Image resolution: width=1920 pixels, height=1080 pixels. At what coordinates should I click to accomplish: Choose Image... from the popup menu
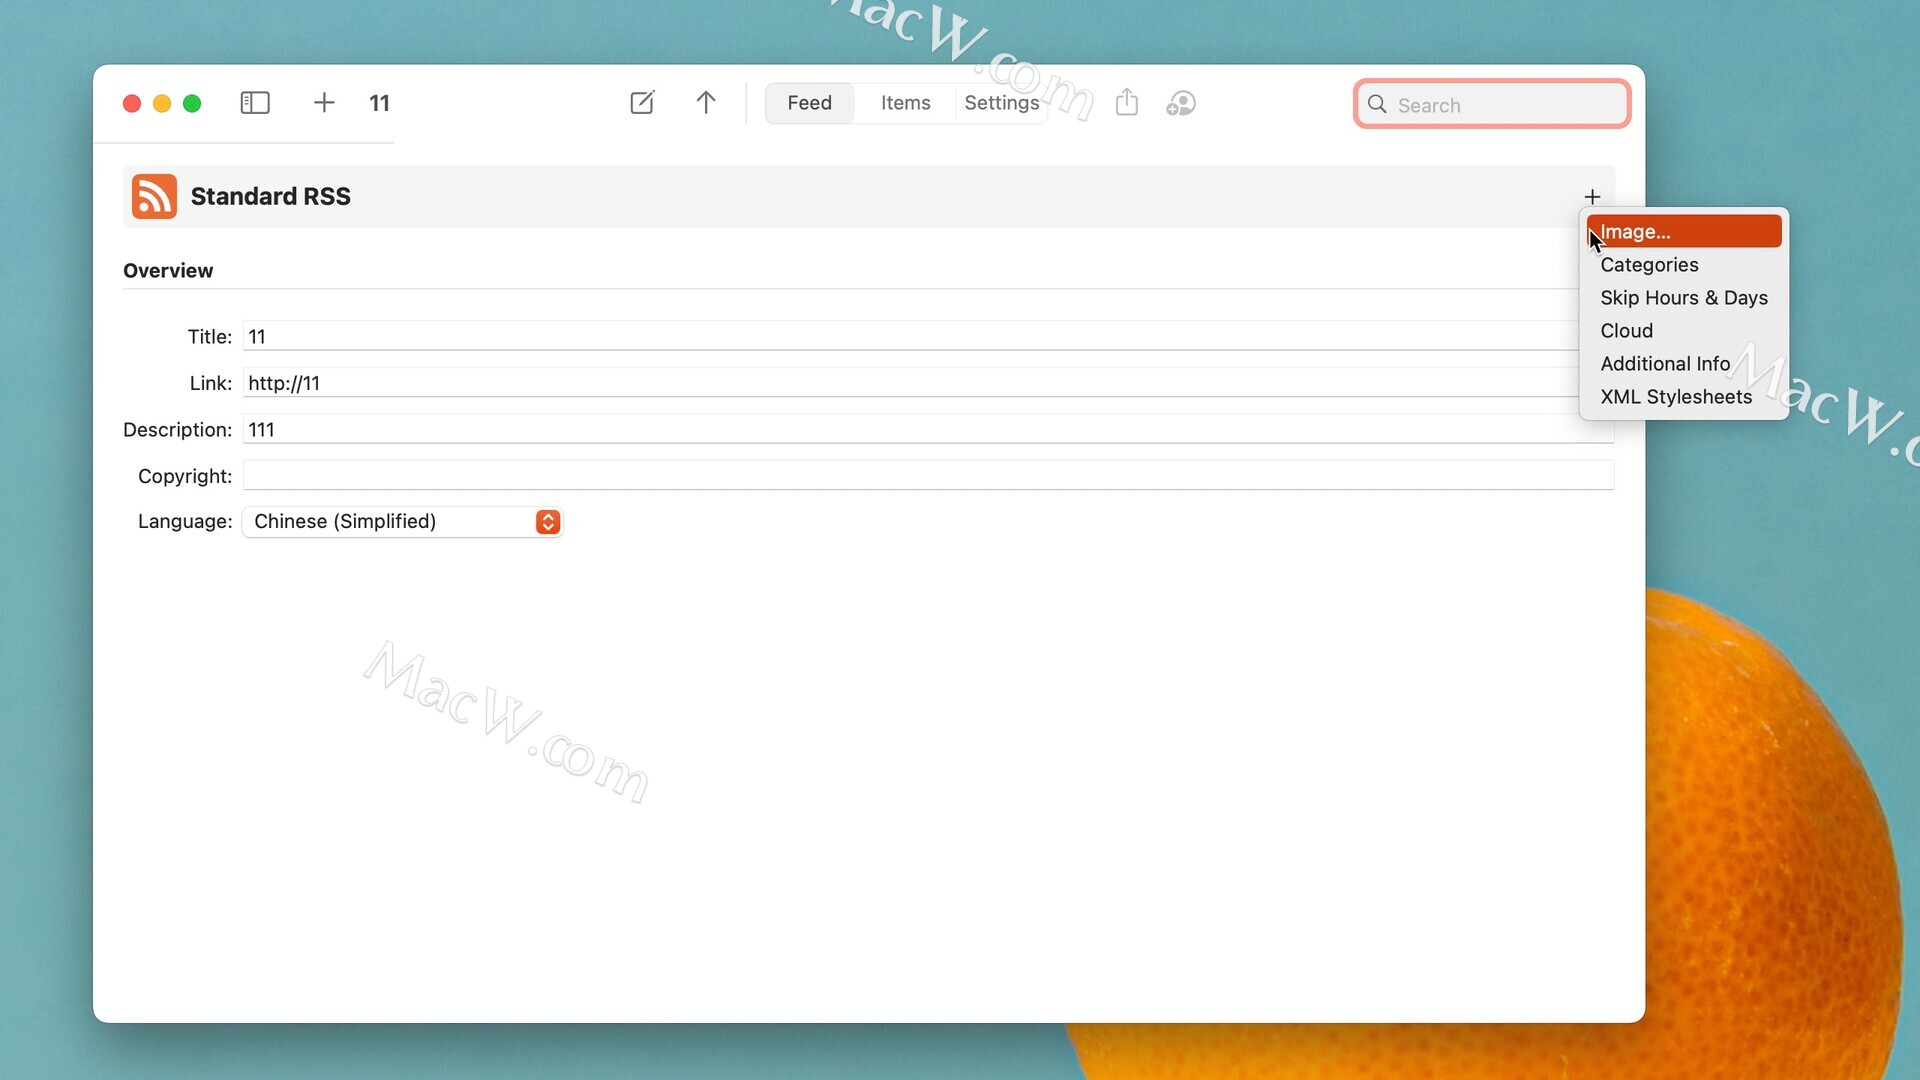1684,231
